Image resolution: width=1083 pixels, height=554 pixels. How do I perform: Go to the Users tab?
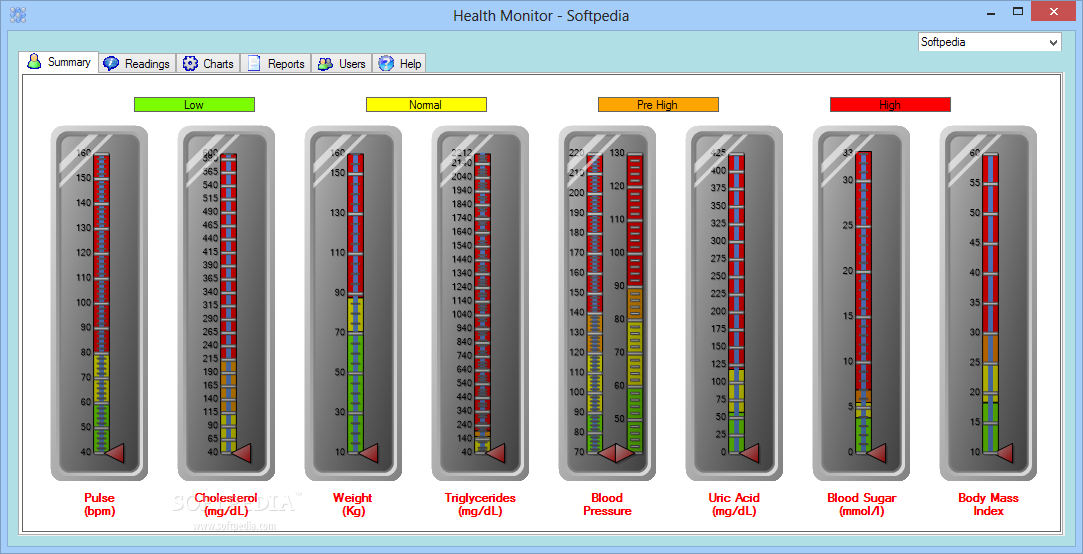[x=342, y=64]
